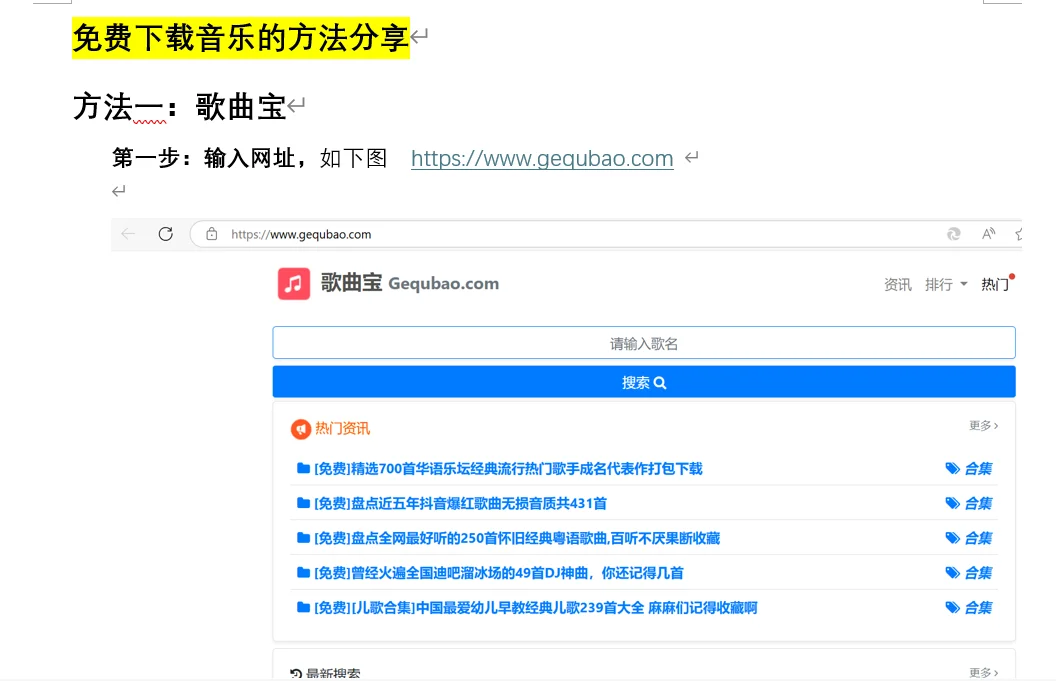
Task: Expand 更多 next to 最新搜索
Action: tap(981, 673)
